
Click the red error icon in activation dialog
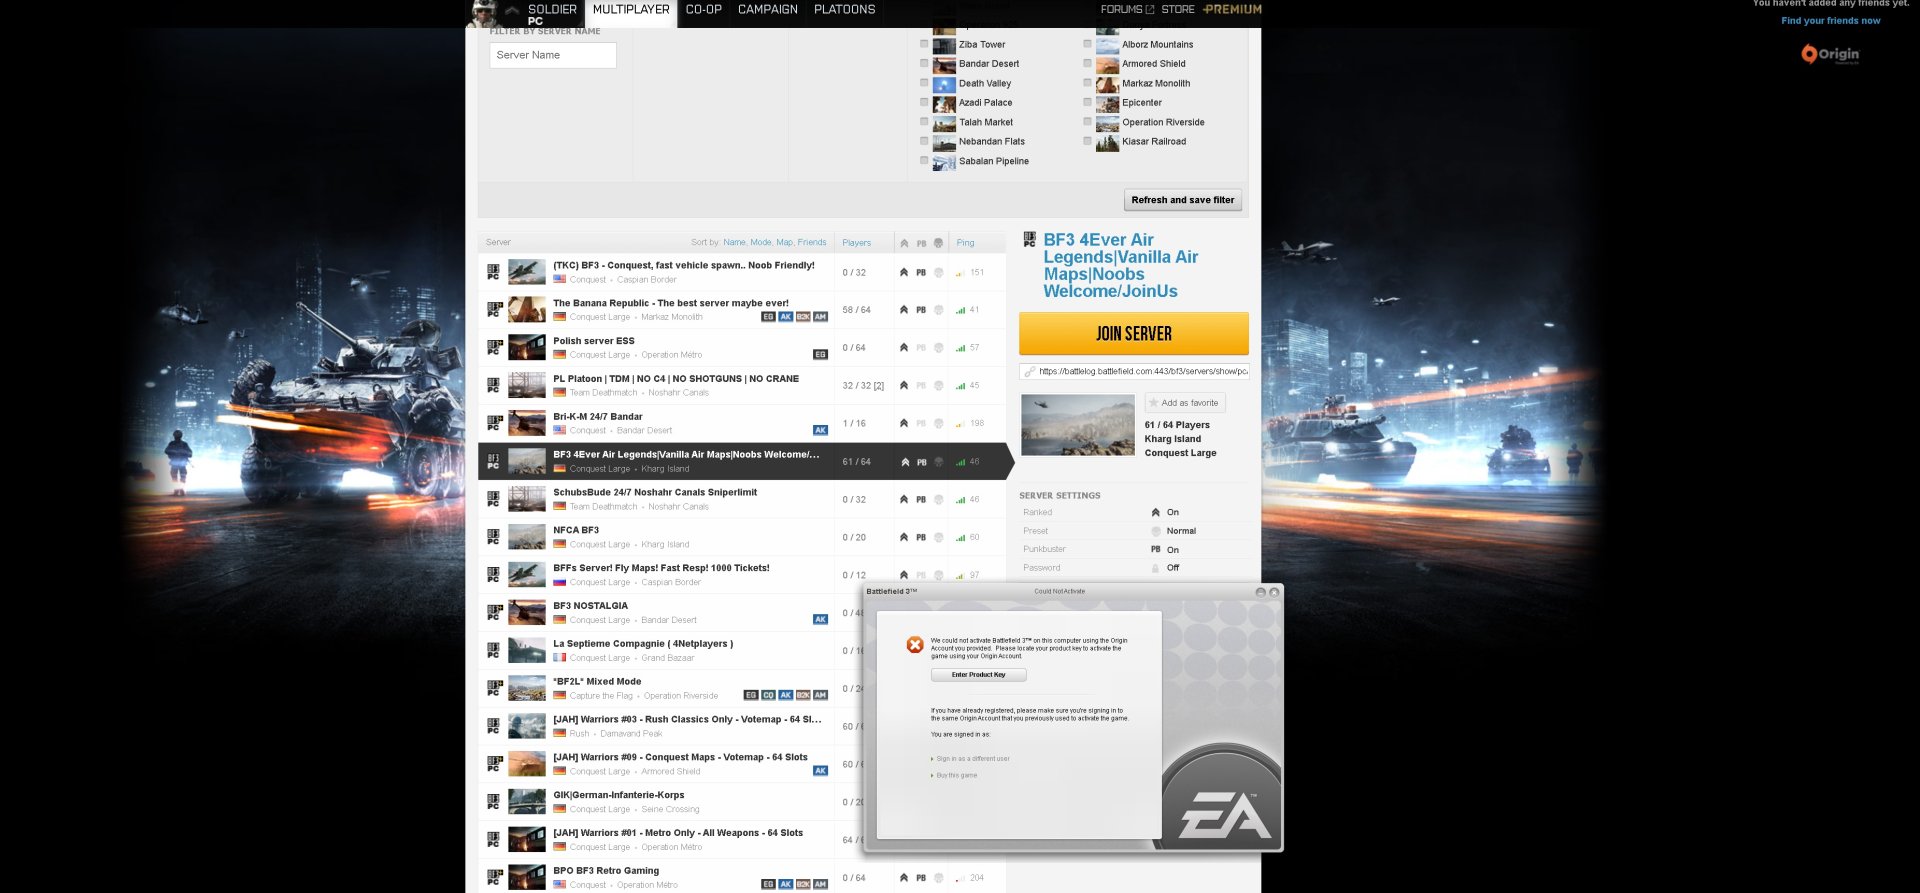pyautogui.click(x=915, y=645)
